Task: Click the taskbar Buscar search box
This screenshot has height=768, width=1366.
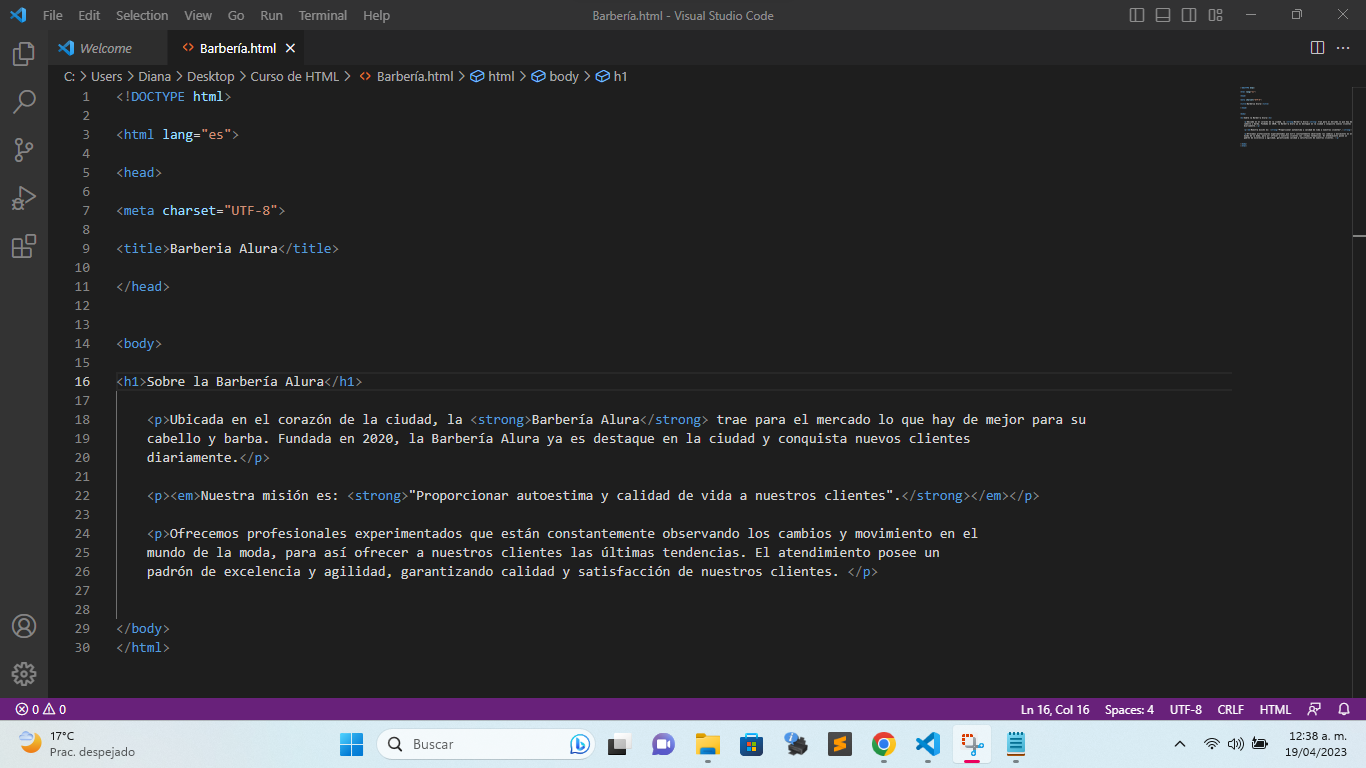Action: pos(485,744)
